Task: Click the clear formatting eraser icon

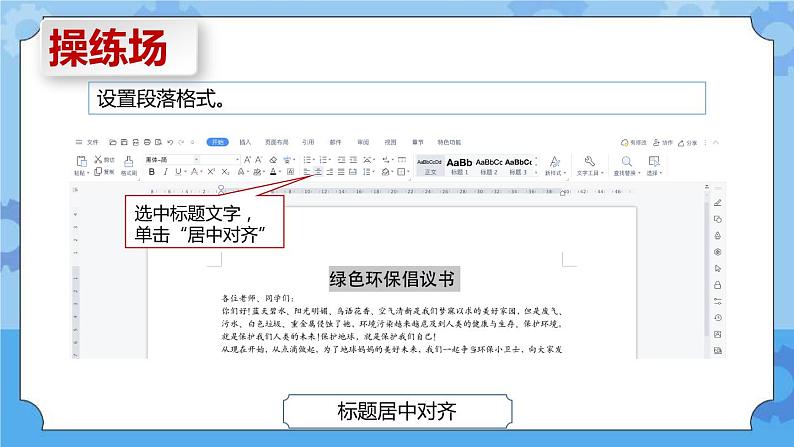Action: click(x=273, y=160)
